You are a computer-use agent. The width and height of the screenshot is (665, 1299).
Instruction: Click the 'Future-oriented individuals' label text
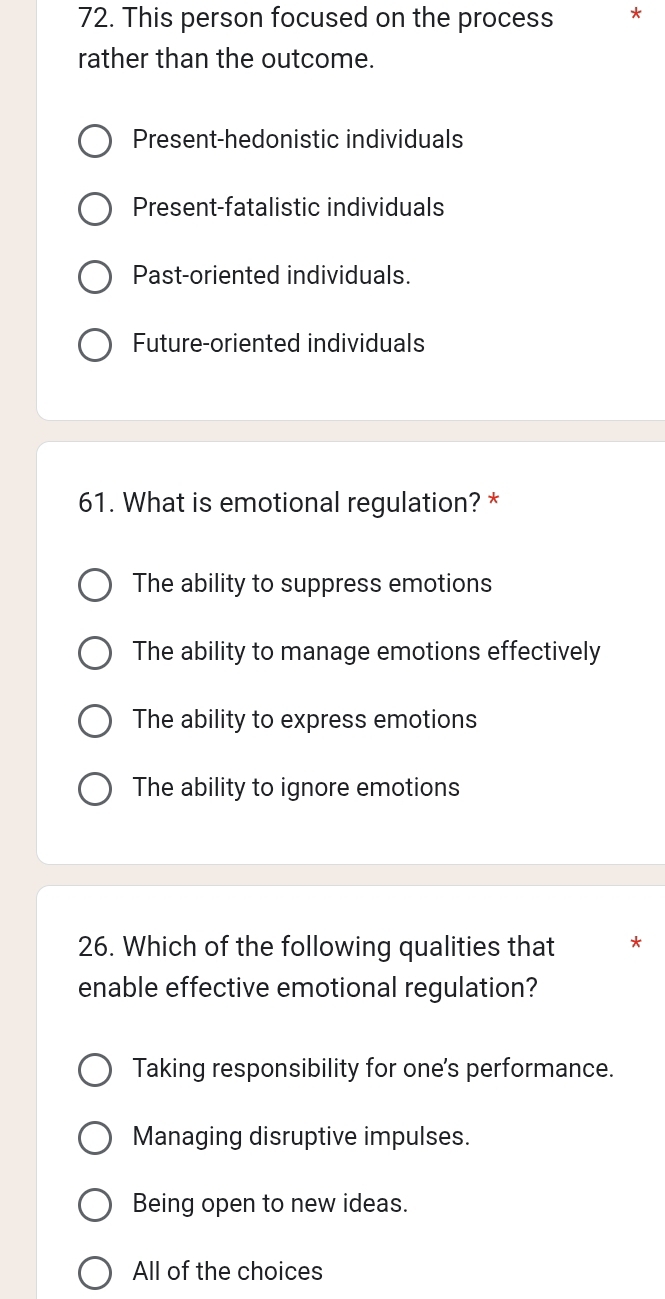click(278, 344)
